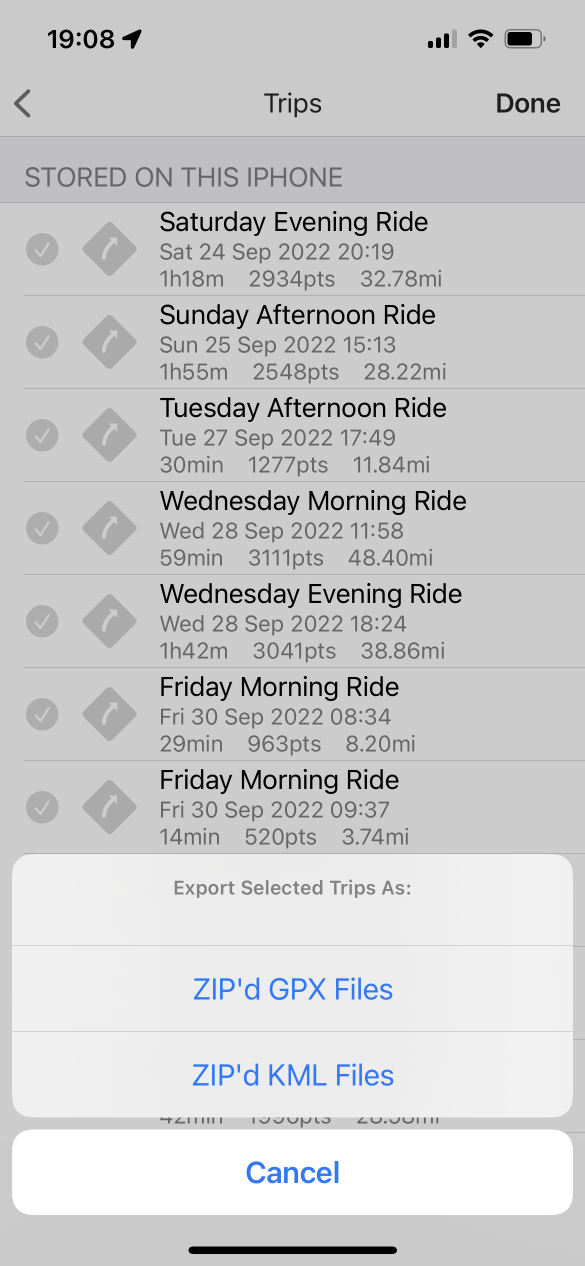585x1266 pixels.
Task: Tap the battery level indicator
Action: coord(524,38)
